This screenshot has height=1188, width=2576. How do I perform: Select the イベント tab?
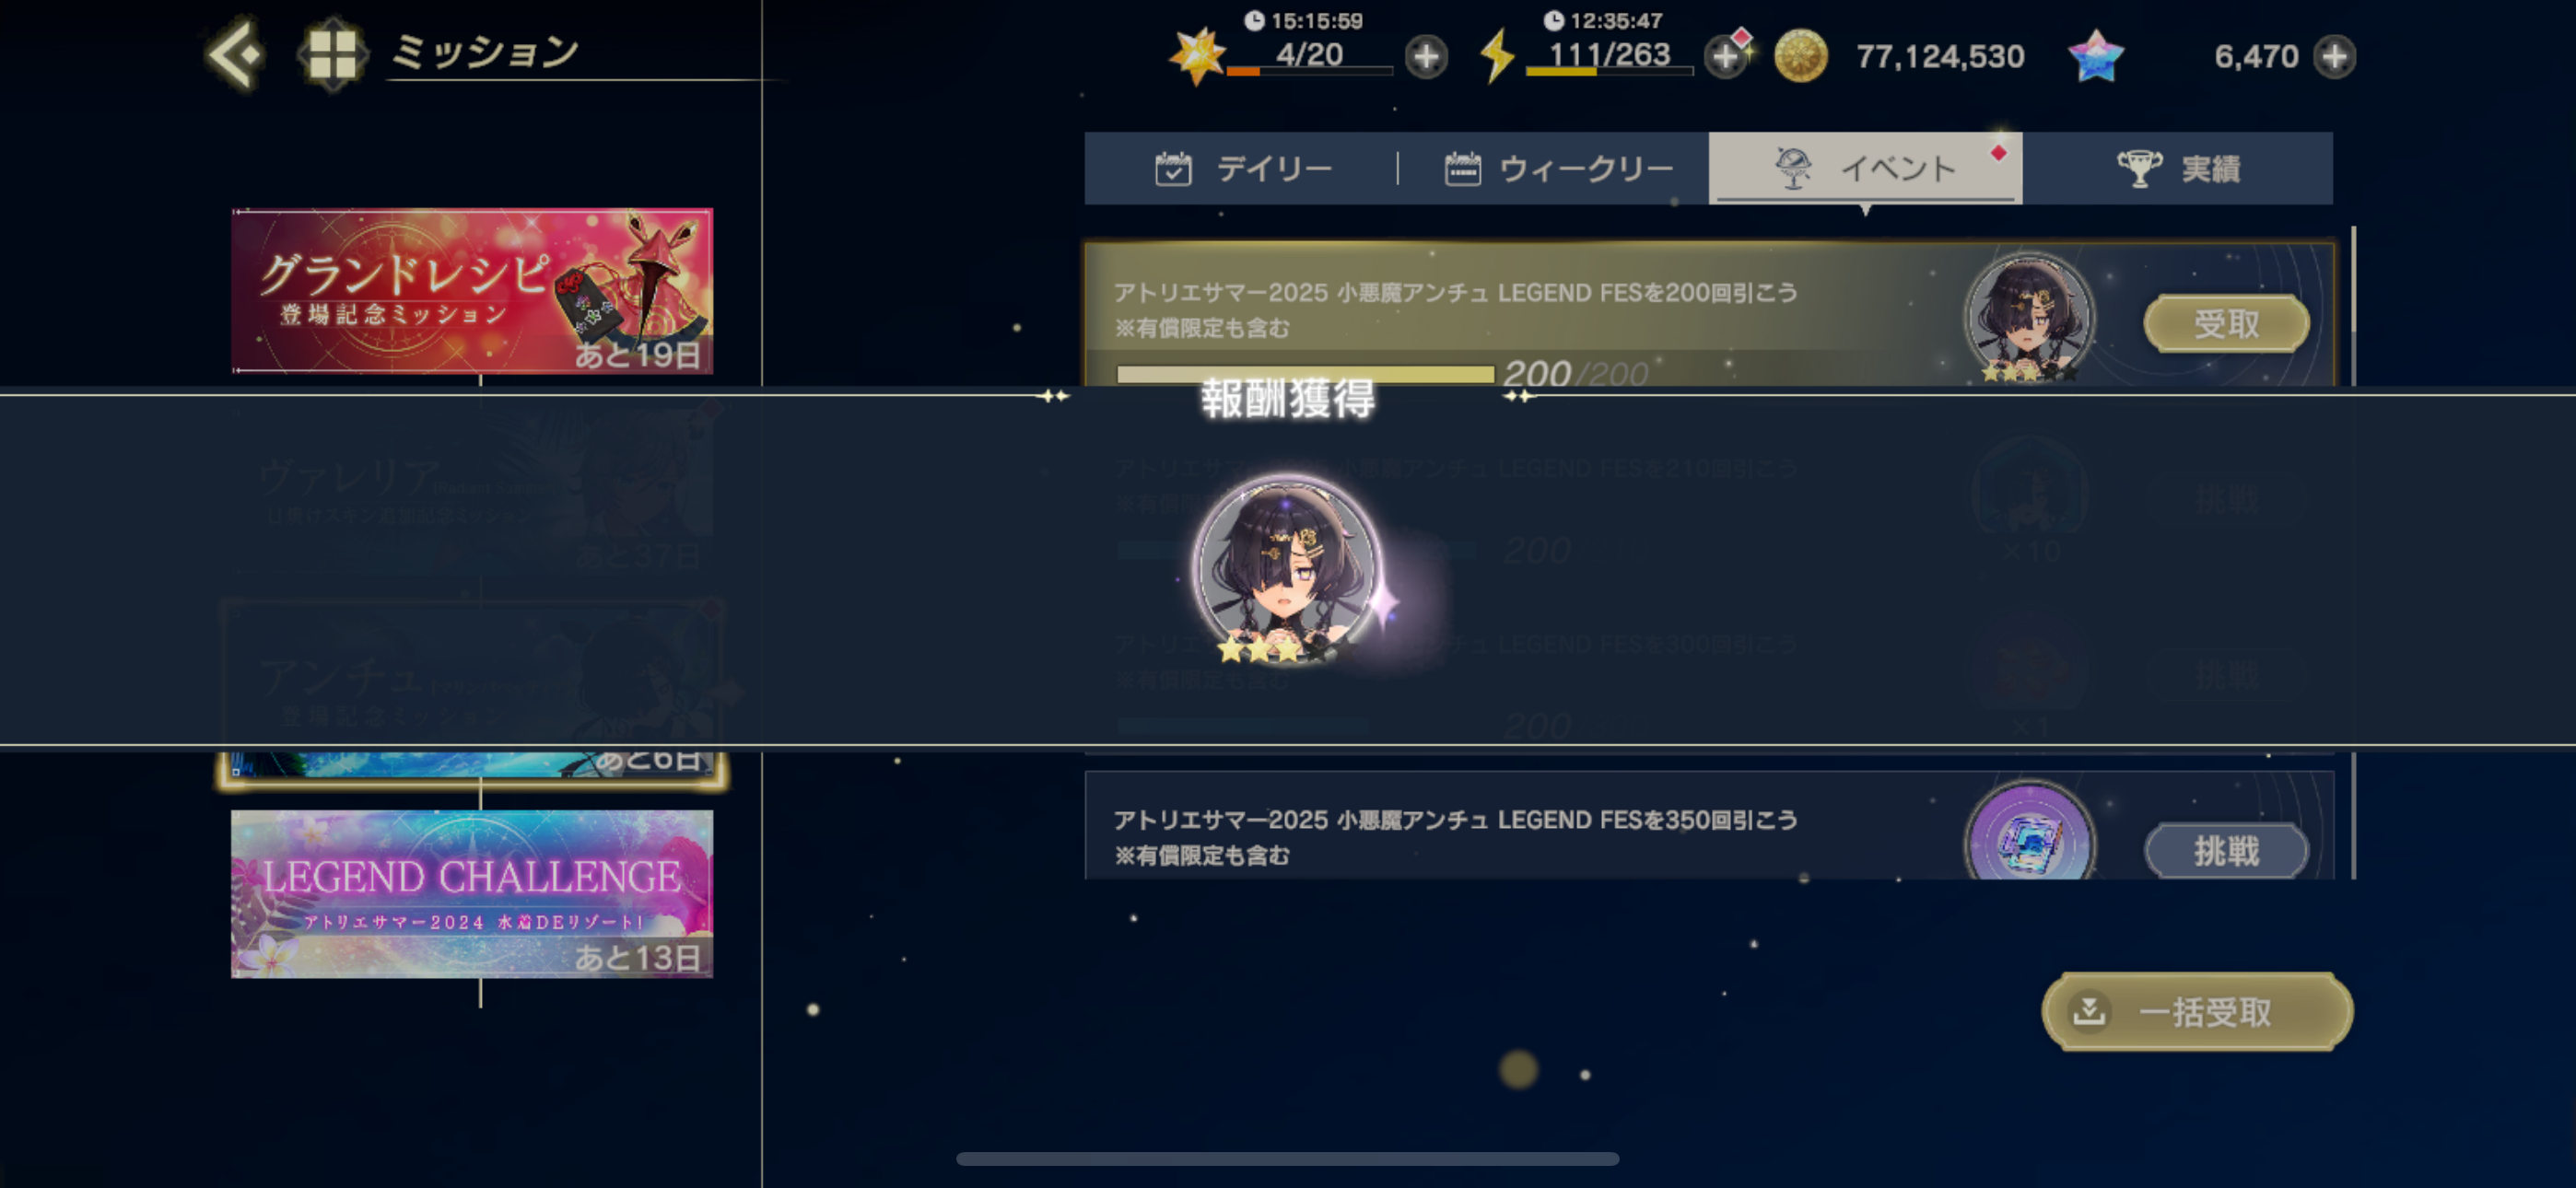click(1865, 168)
